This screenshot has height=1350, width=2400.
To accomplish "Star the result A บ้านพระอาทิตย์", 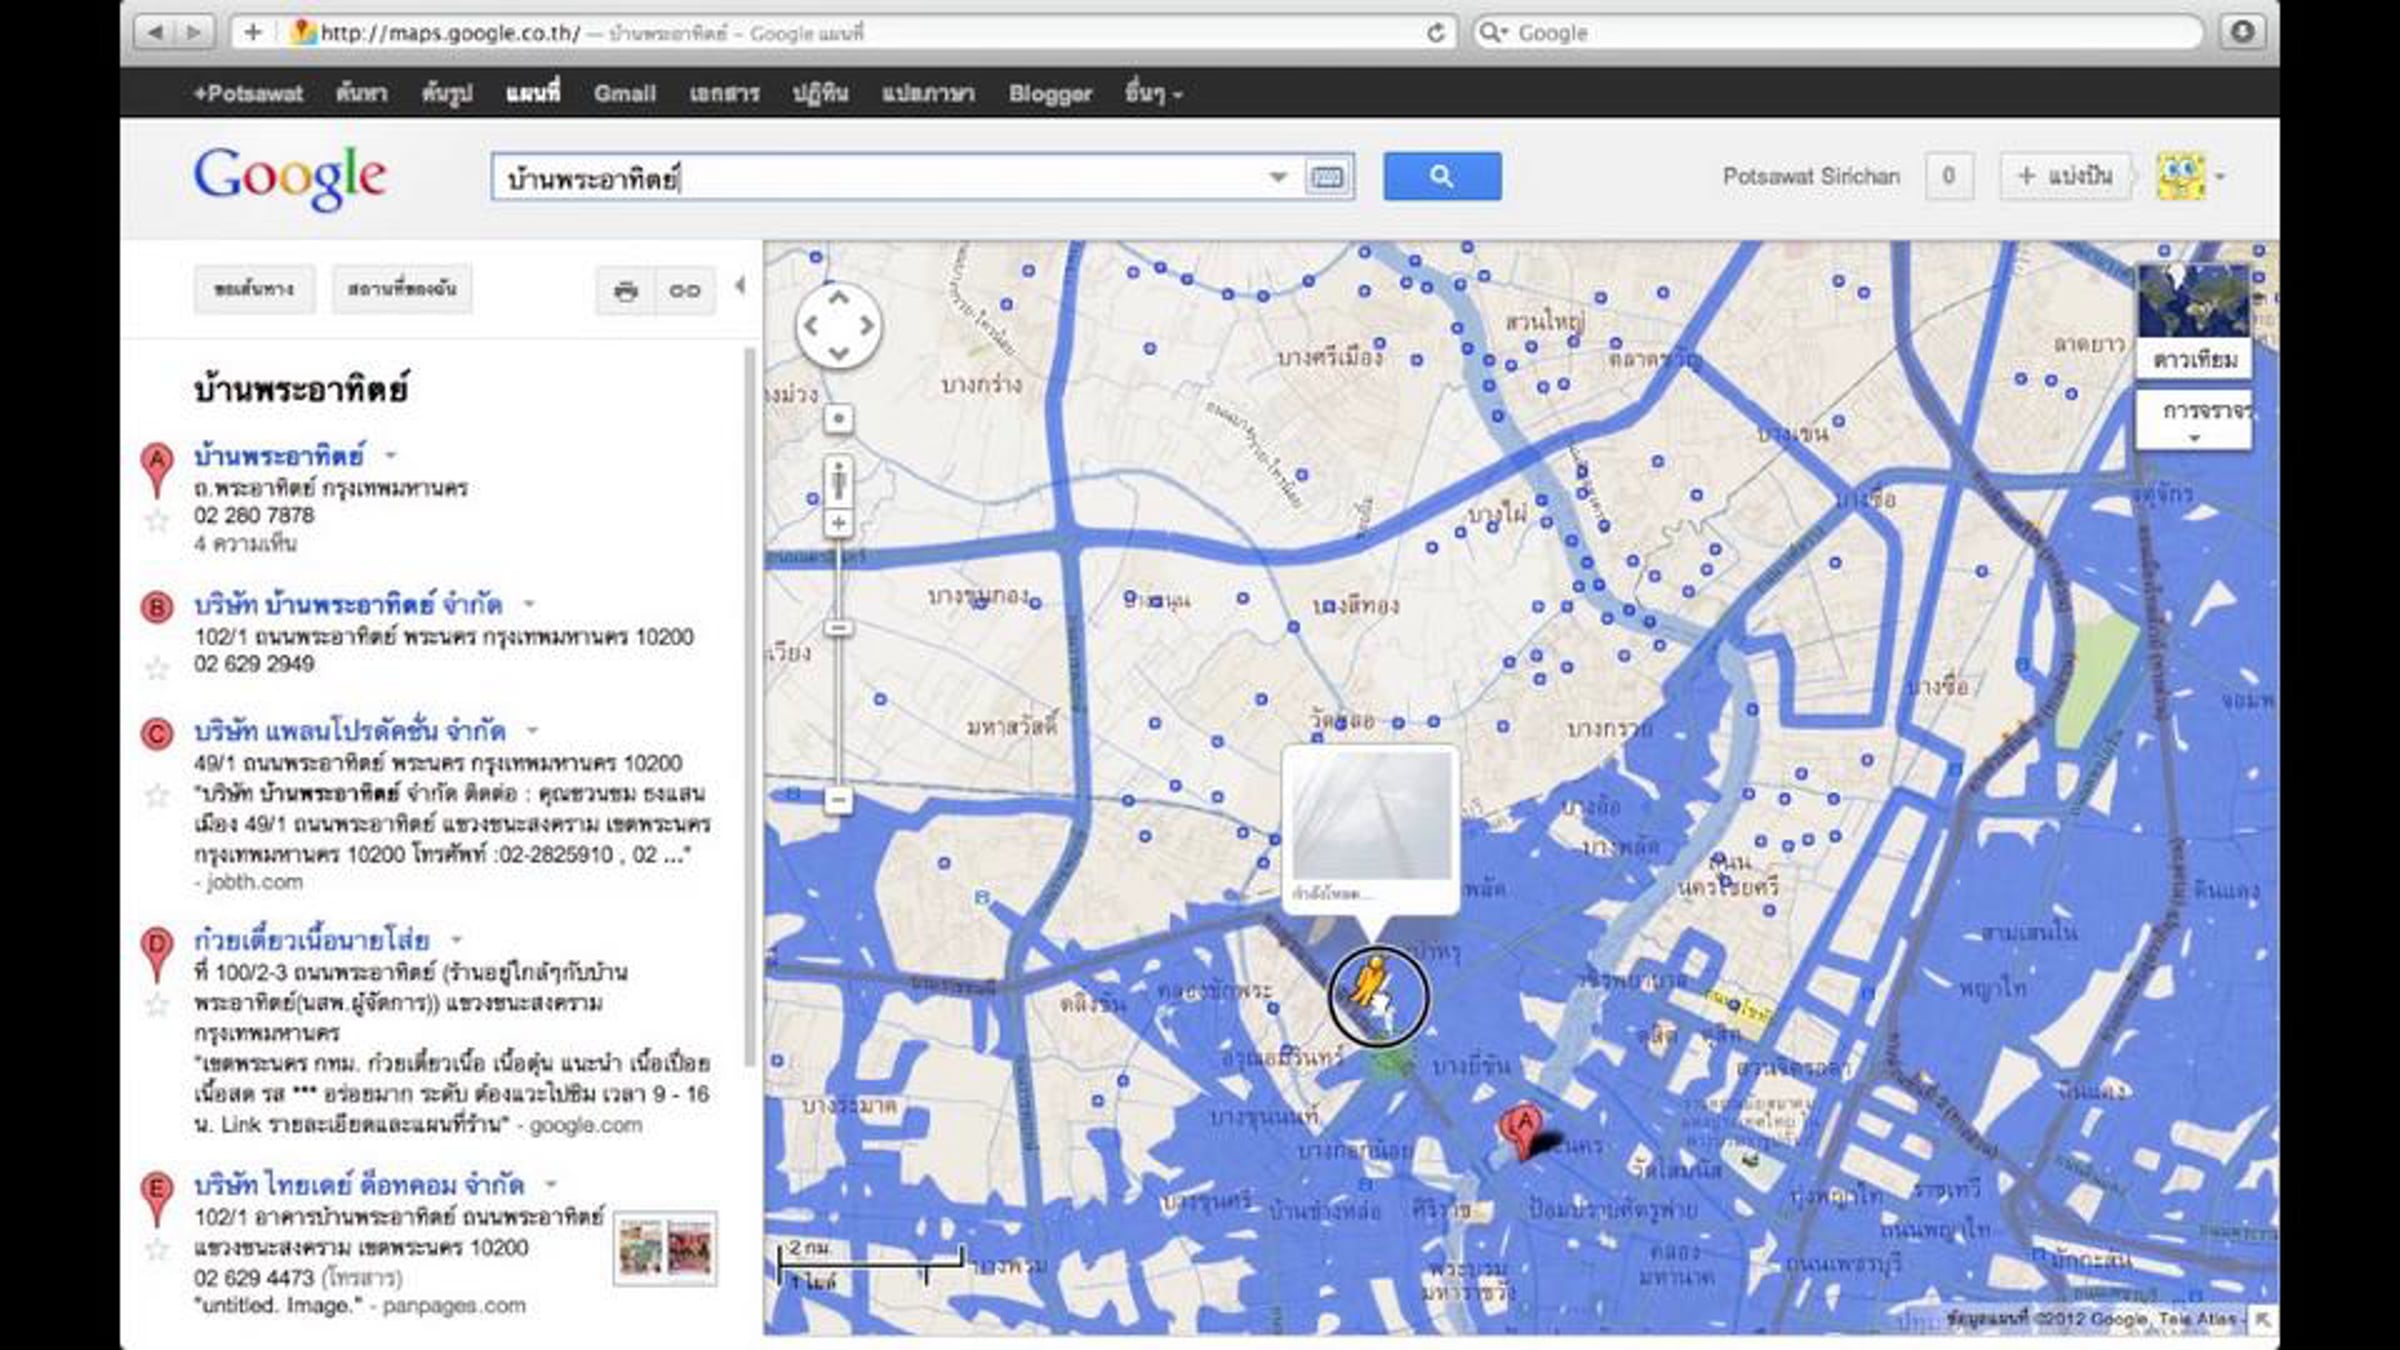I will tap(157, 521).
